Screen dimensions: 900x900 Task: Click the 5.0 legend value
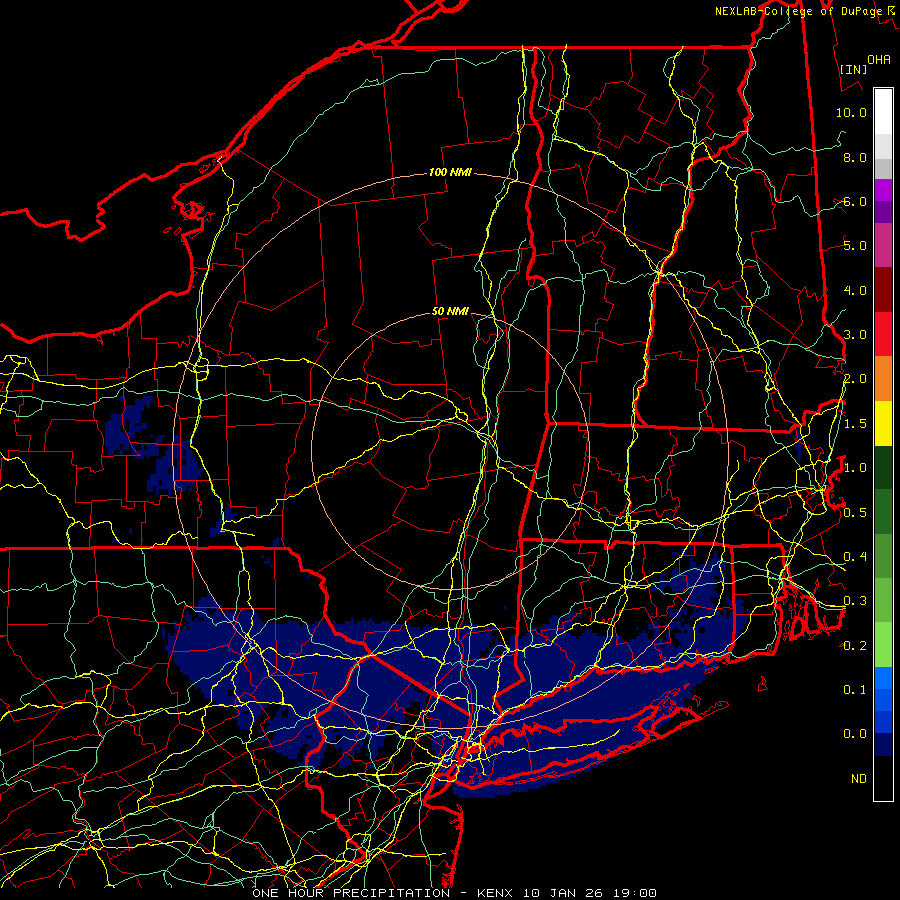(855, 246)
